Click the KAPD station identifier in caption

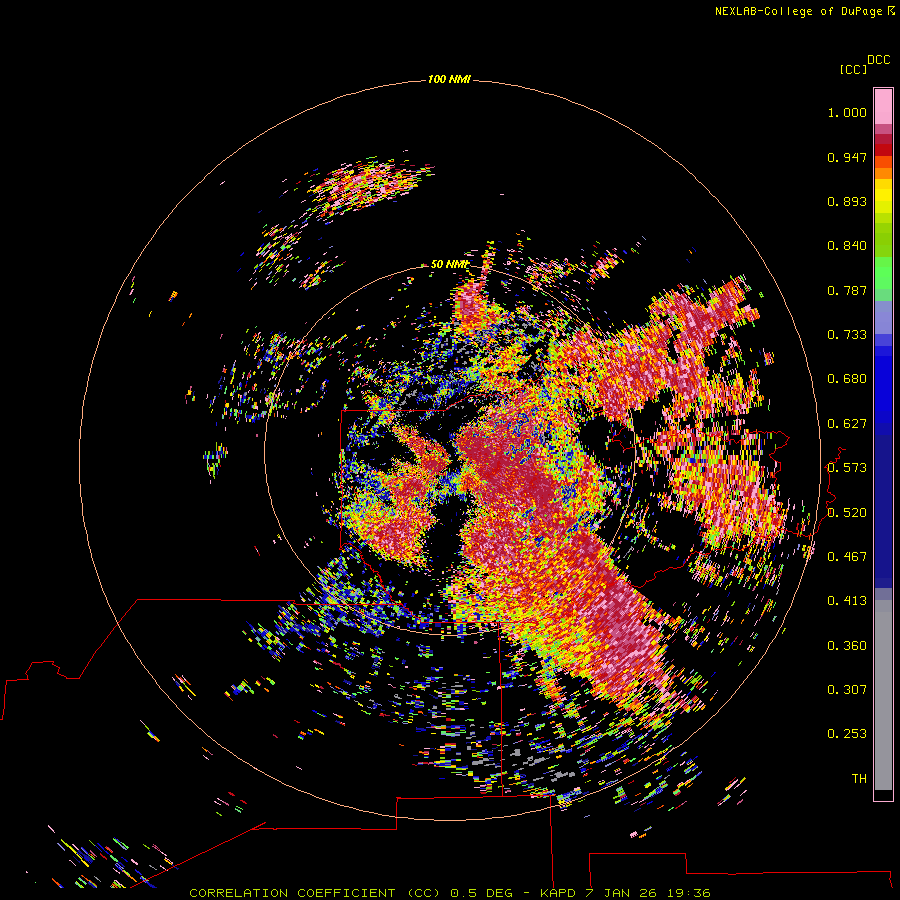tap(557, 893)
